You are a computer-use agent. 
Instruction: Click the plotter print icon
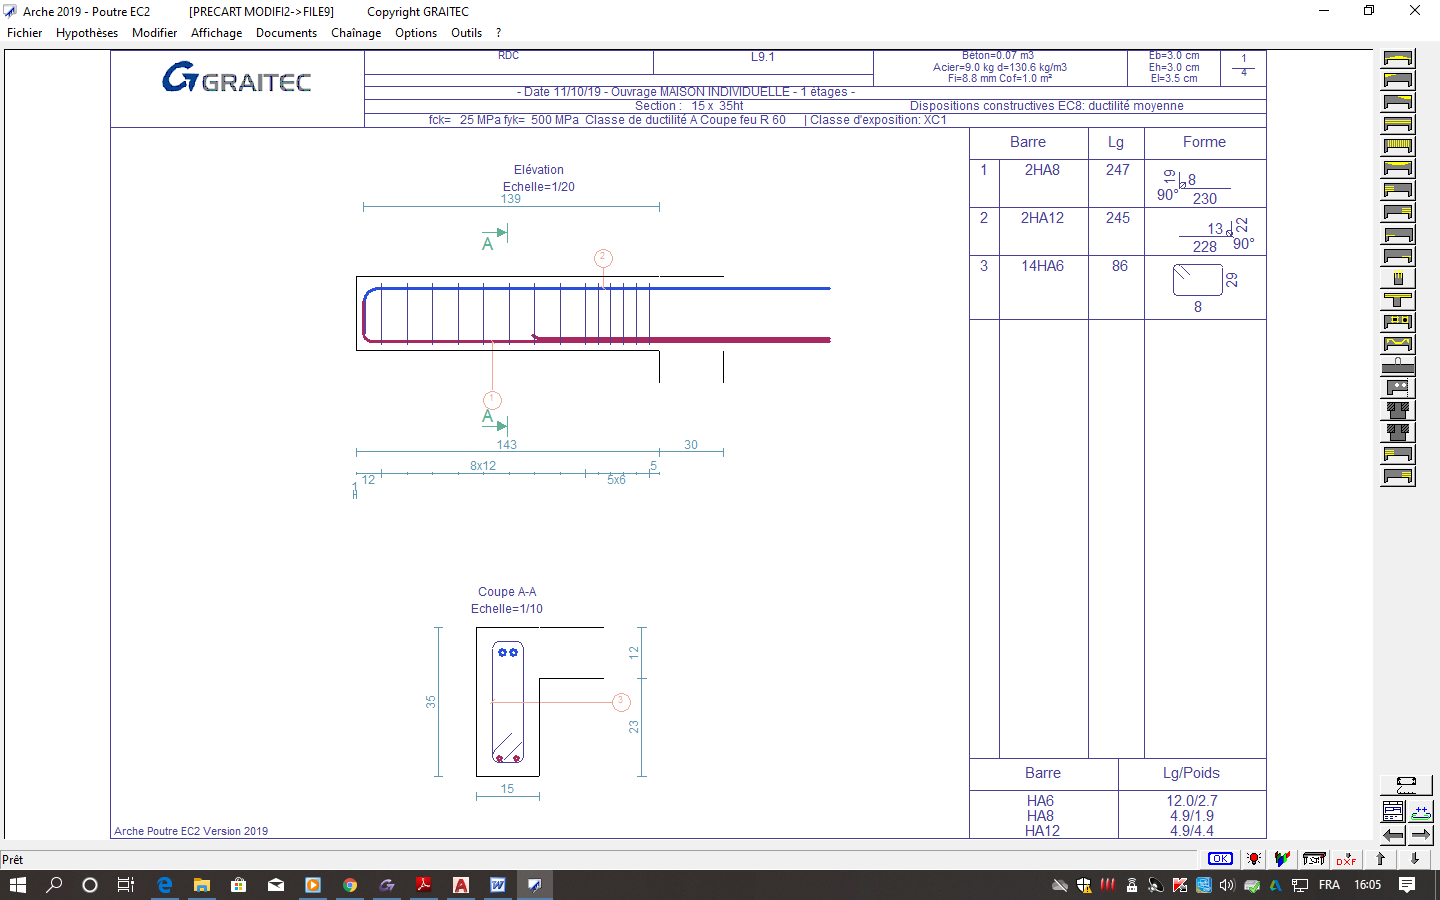pos(1314,859)
